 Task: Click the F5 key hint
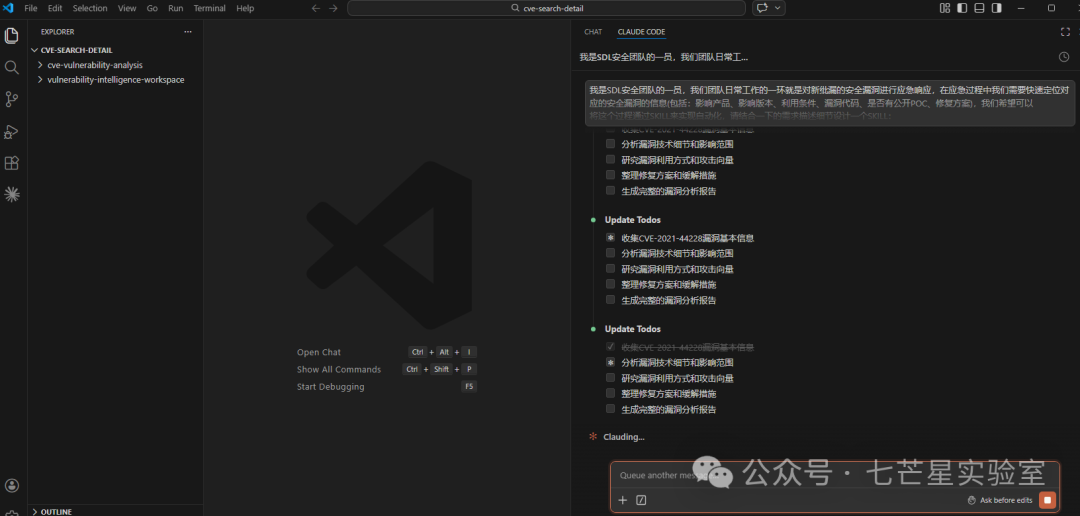coord(469,386)
